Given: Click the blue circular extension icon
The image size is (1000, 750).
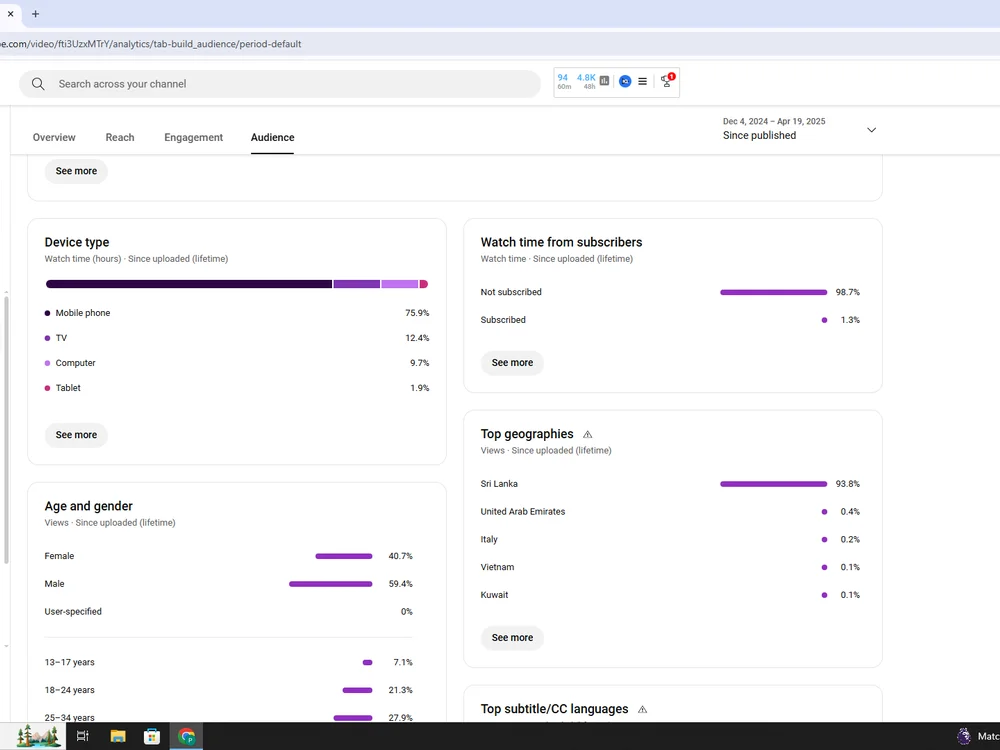Looking at the screenshot, I should point(625,81).
